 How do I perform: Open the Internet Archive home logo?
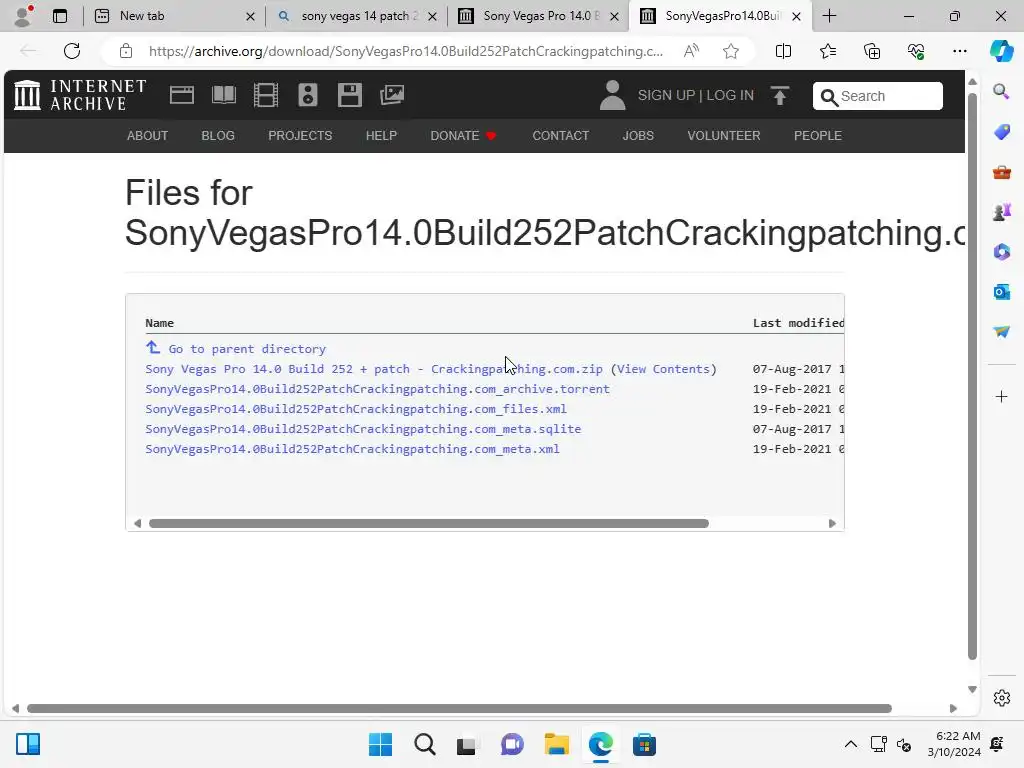tap(80, 95)
